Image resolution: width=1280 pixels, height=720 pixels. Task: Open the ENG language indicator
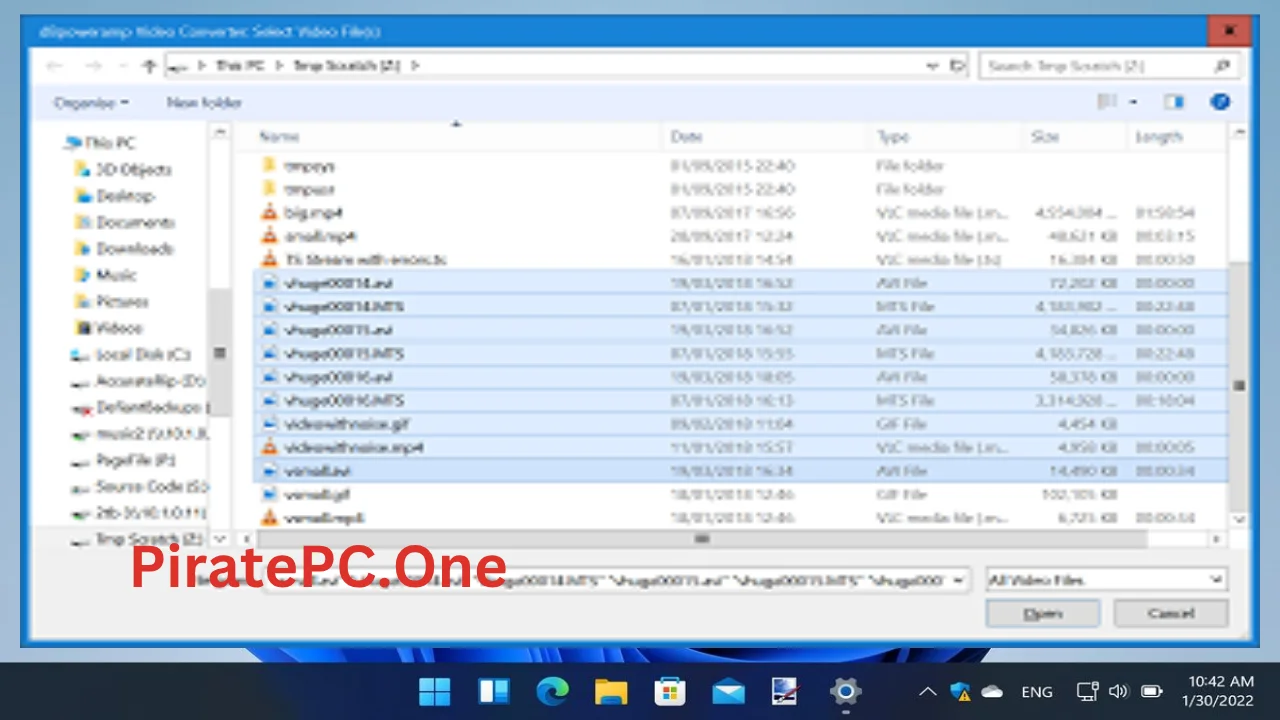coord(1037,691)
